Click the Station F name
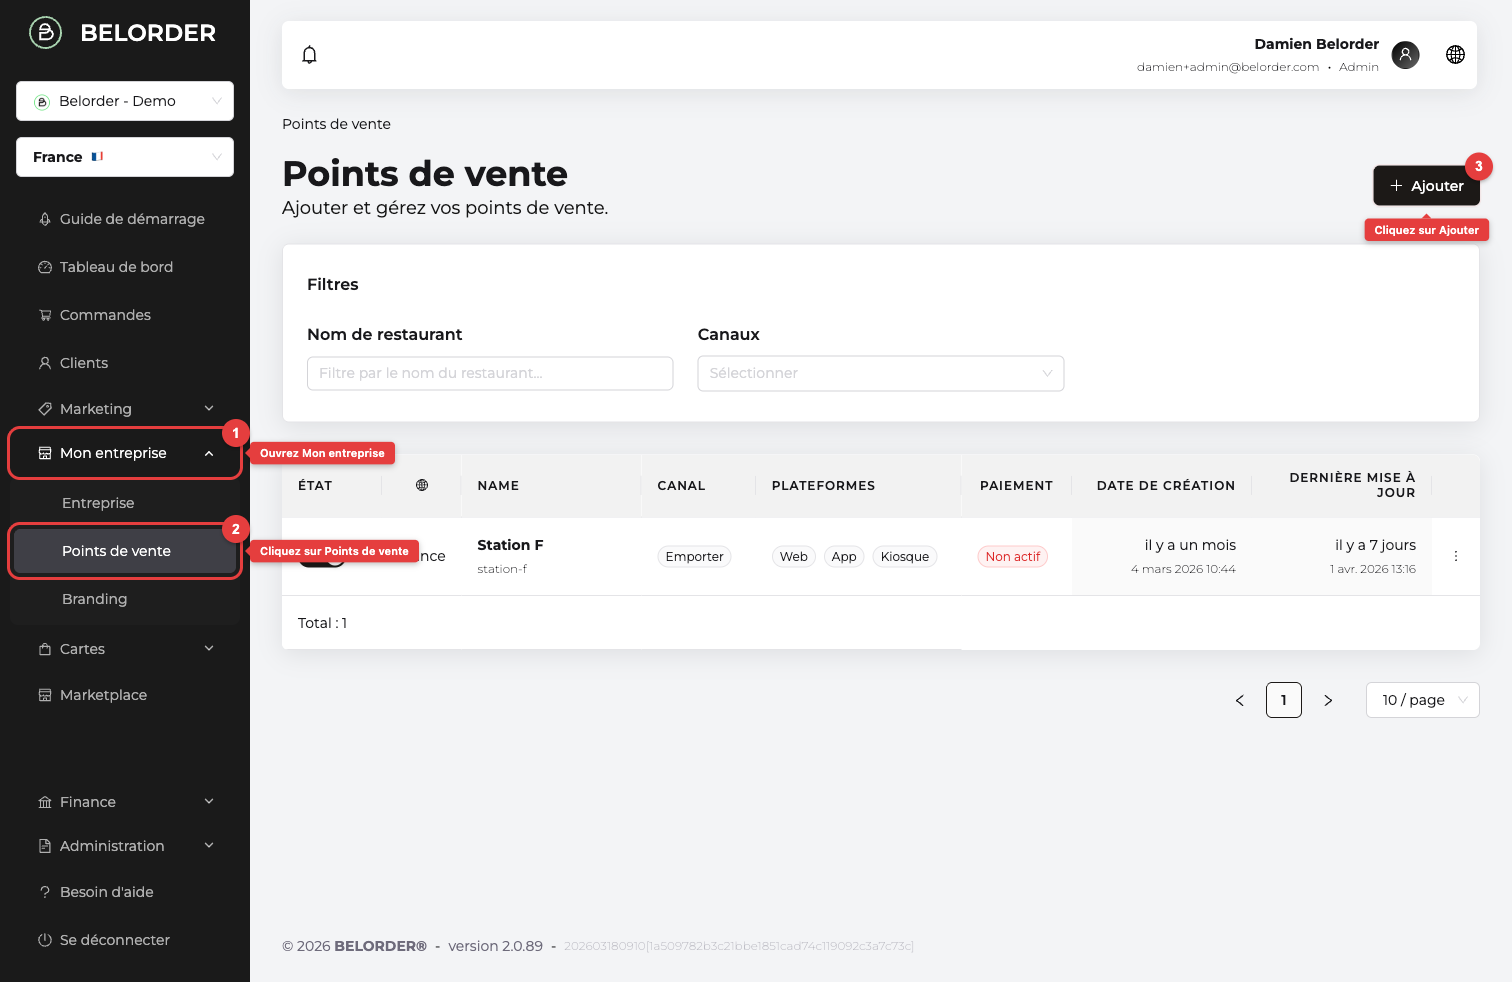This screenshot has height=982, width=1512. (x=510, y=545)
